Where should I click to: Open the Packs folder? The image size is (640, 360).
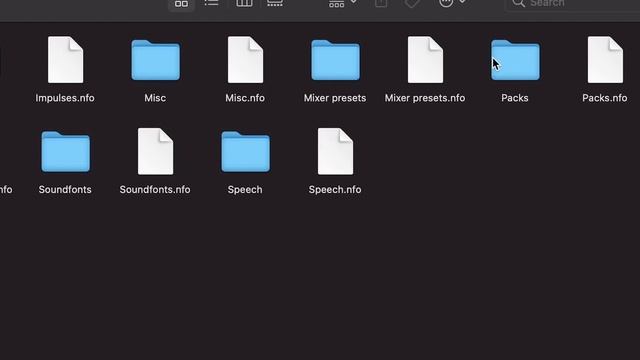tap(515, 60)
